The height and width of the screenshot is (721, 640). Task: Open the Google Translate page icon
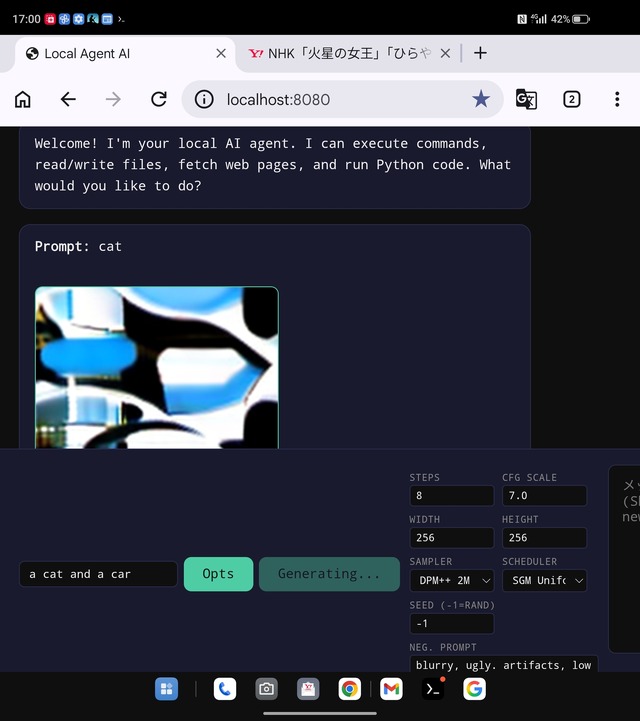coord(526,99)
